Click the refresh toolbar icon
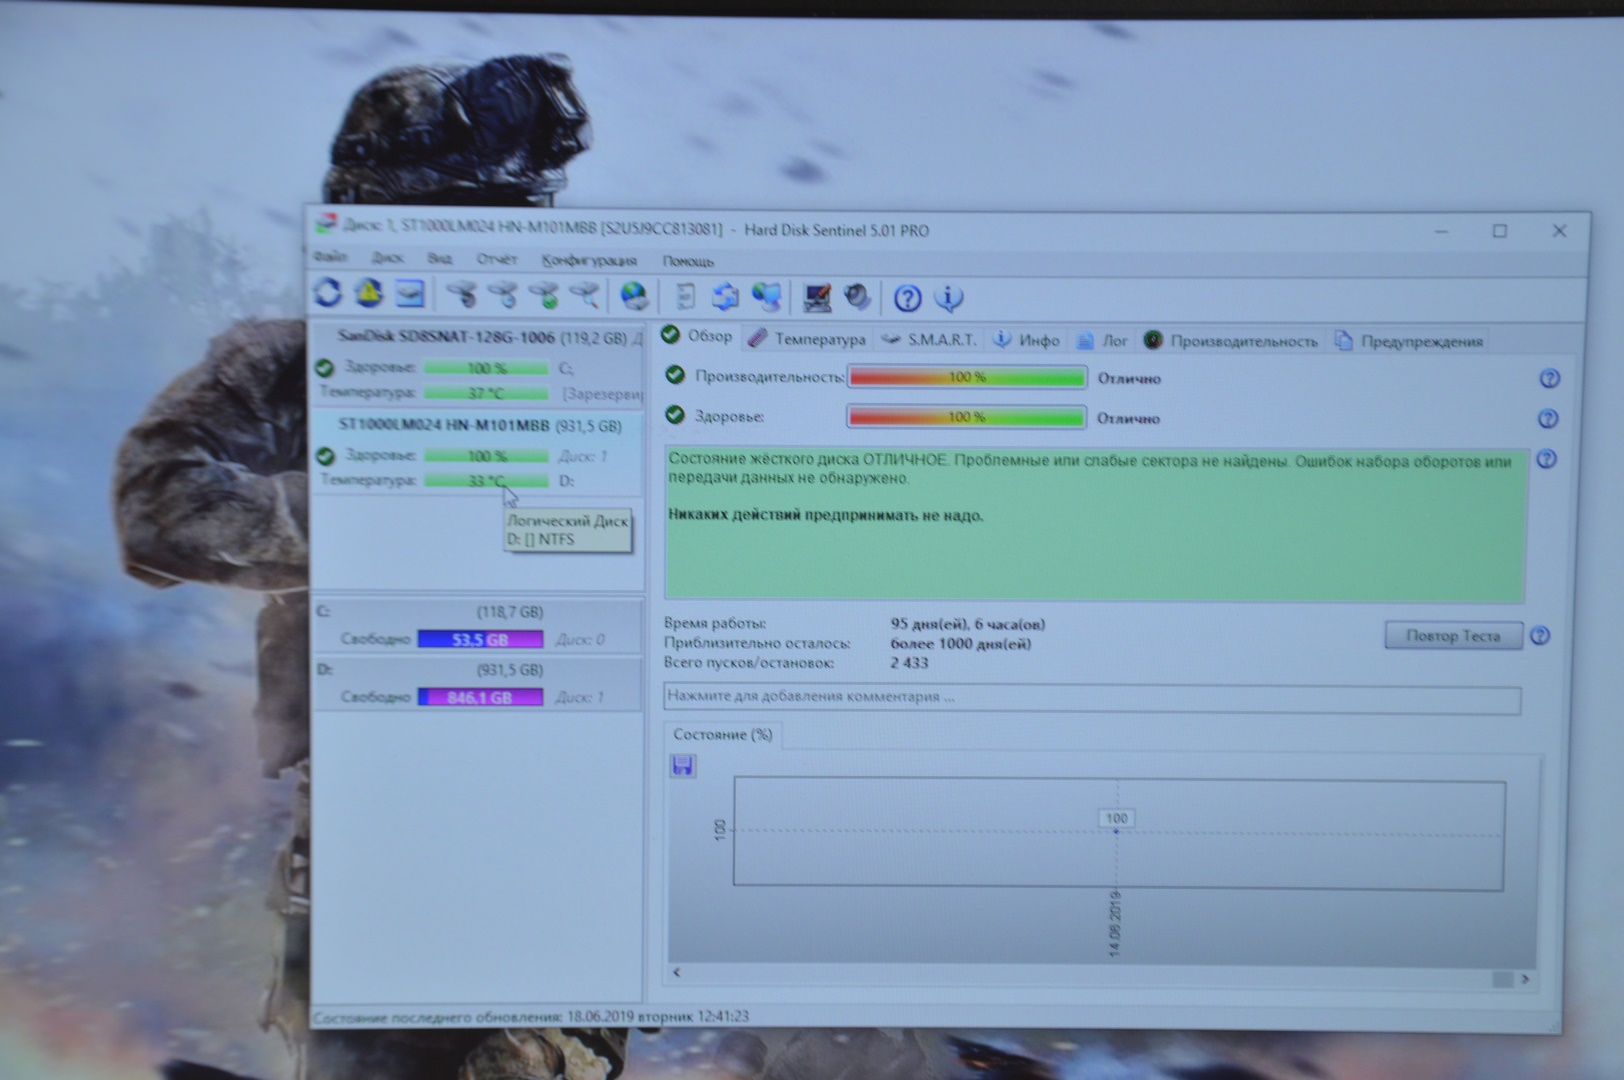 (328, 293)
